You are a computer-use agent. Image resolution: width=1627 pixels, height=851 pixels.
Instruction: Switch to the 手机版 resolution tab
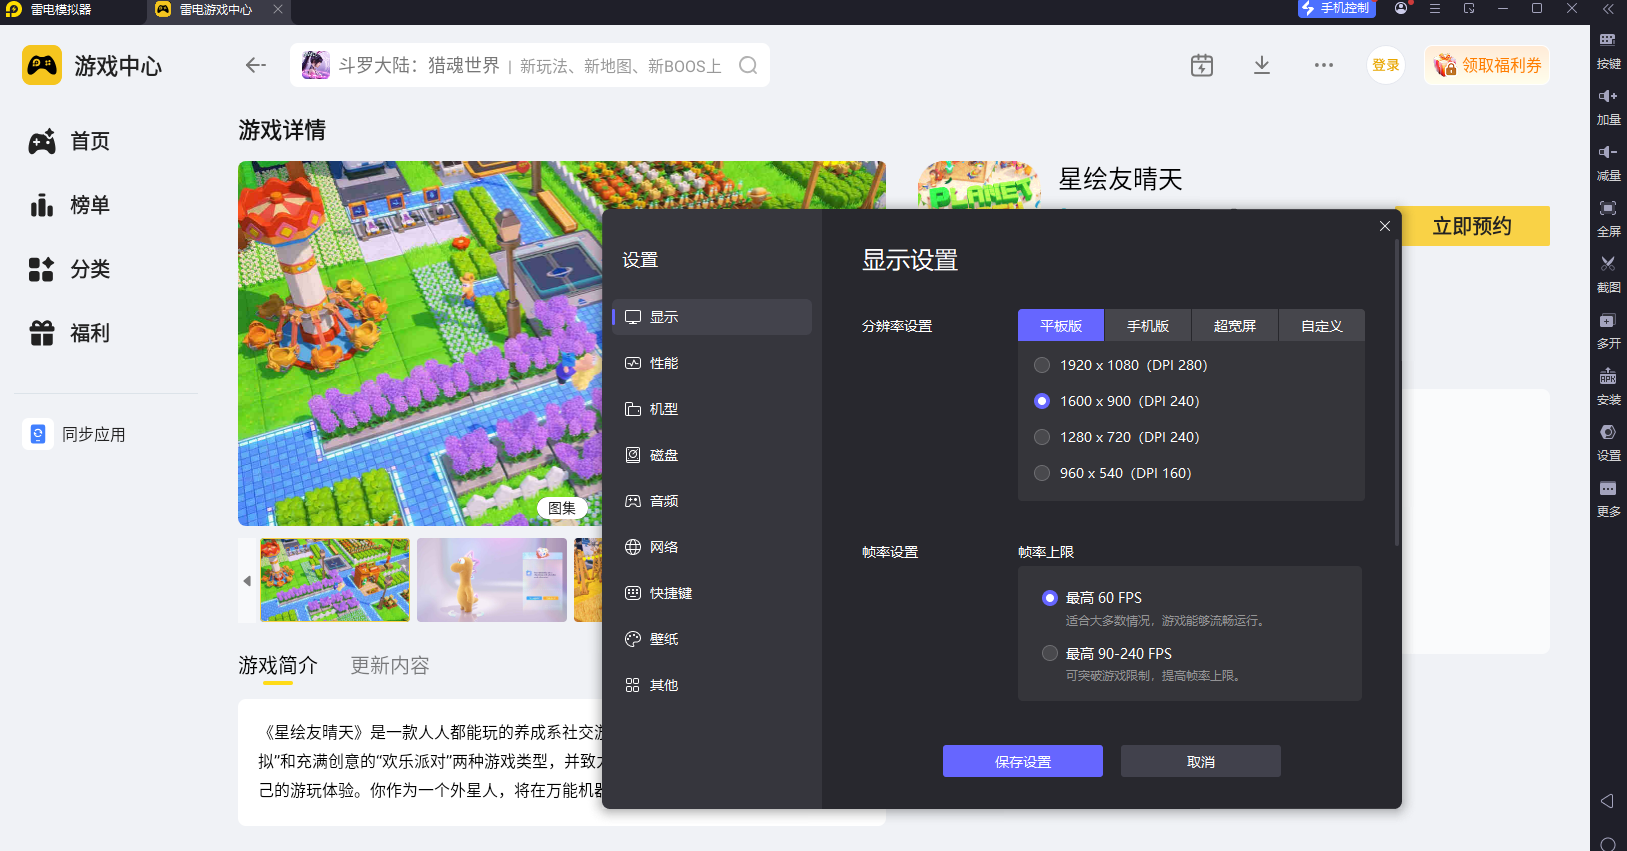pos(1147,326)
